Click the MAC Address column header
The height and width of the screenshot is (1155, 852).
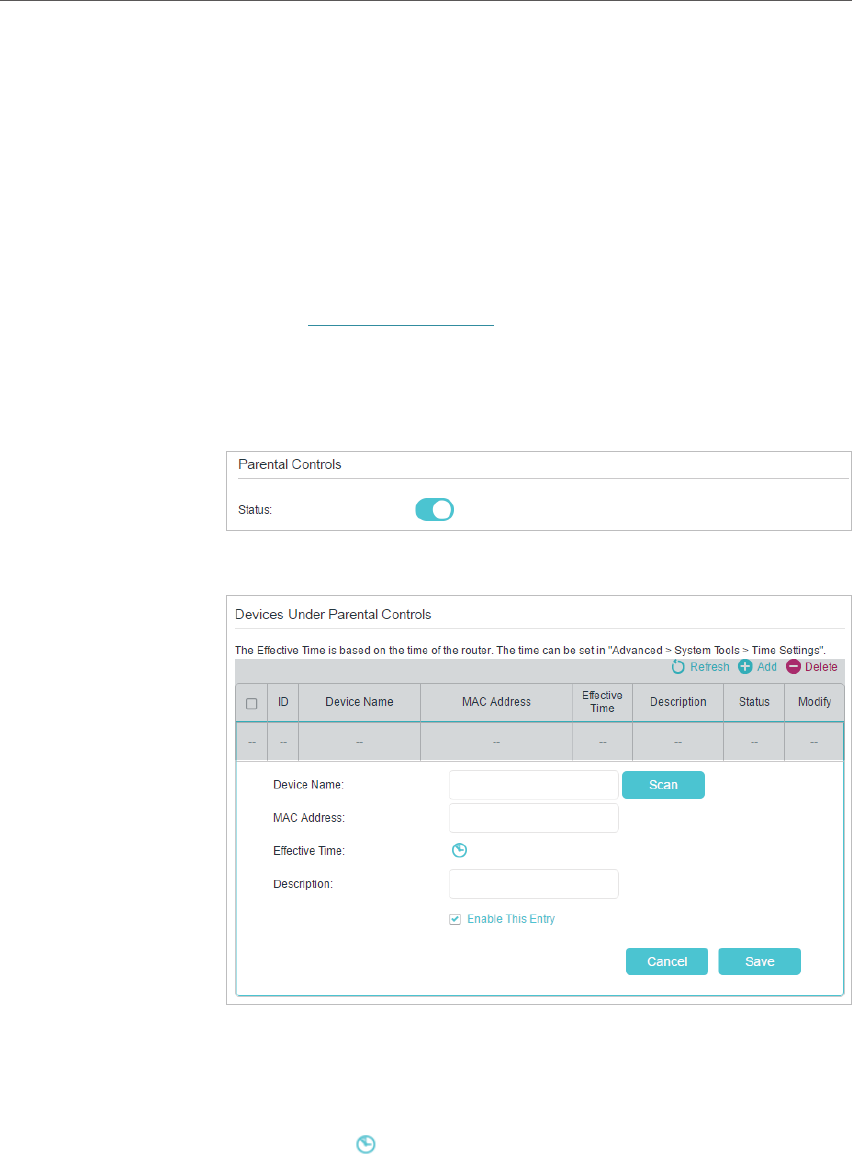coord(496,702)
